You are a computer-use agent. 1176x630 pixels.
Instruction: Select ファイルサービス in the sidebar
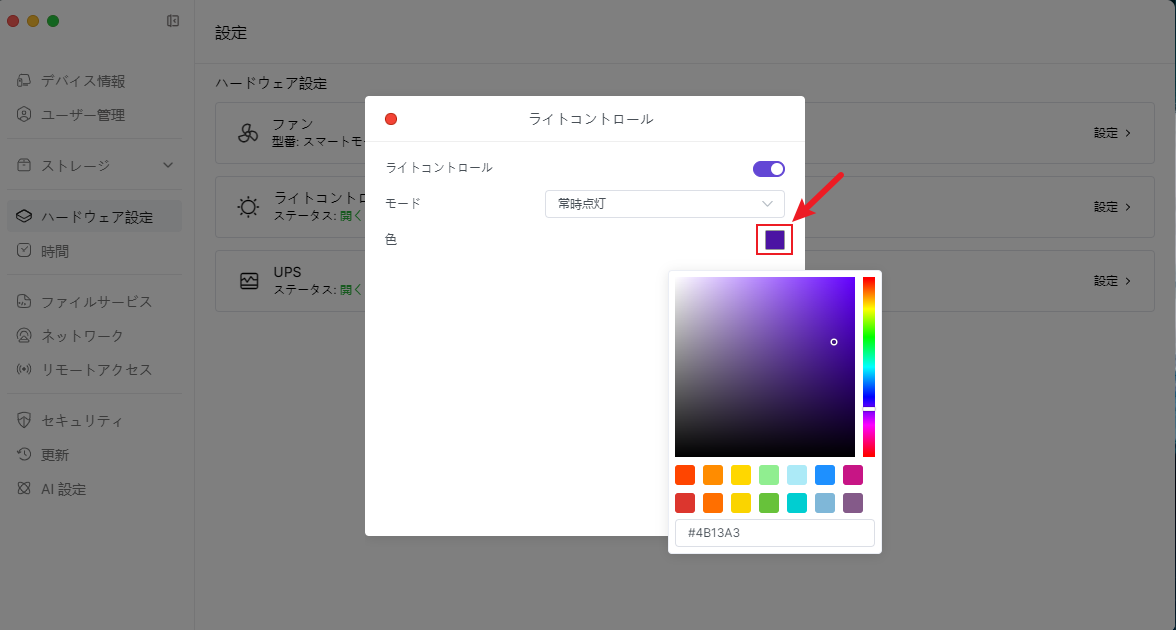pos(96,302)
